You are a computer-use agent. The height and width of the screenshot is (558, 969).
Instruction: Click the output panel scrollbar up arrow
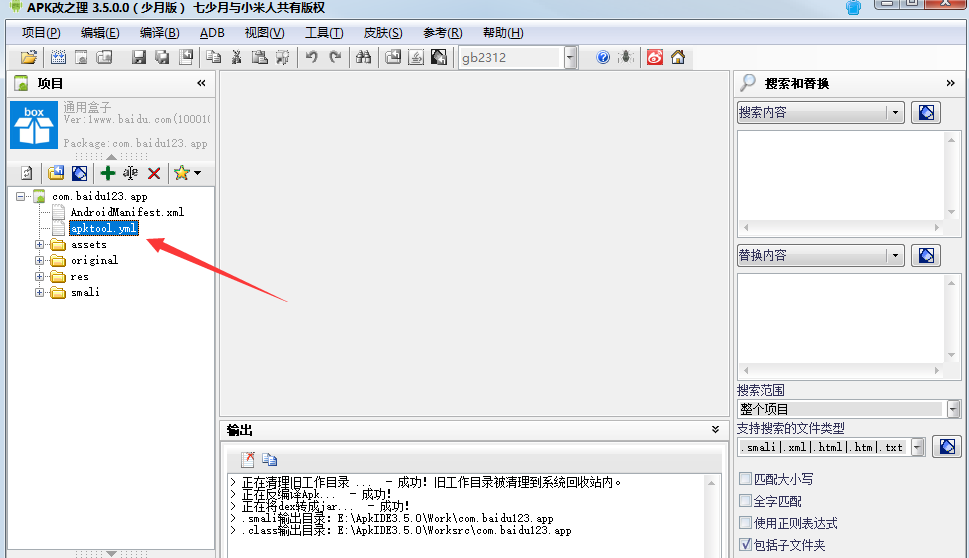(x=711, y=483)
